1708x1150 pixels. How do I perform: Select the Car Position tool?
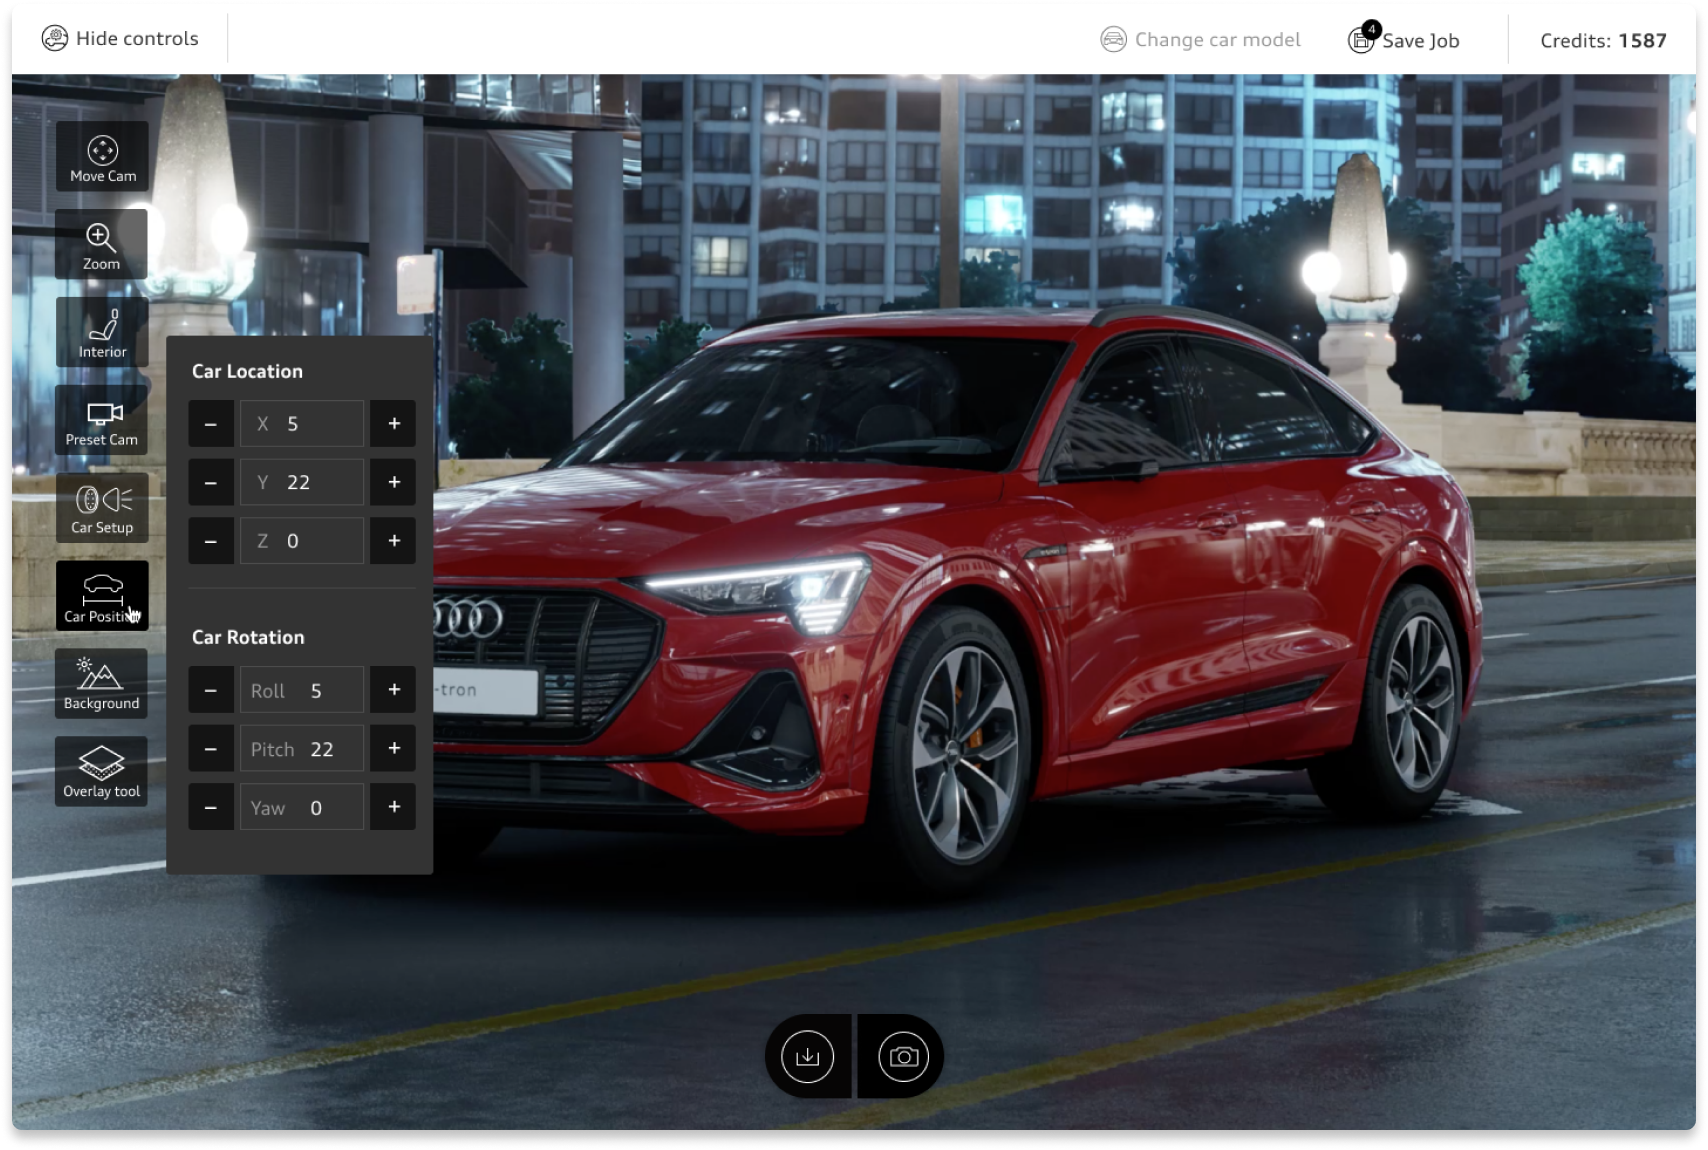102,596
